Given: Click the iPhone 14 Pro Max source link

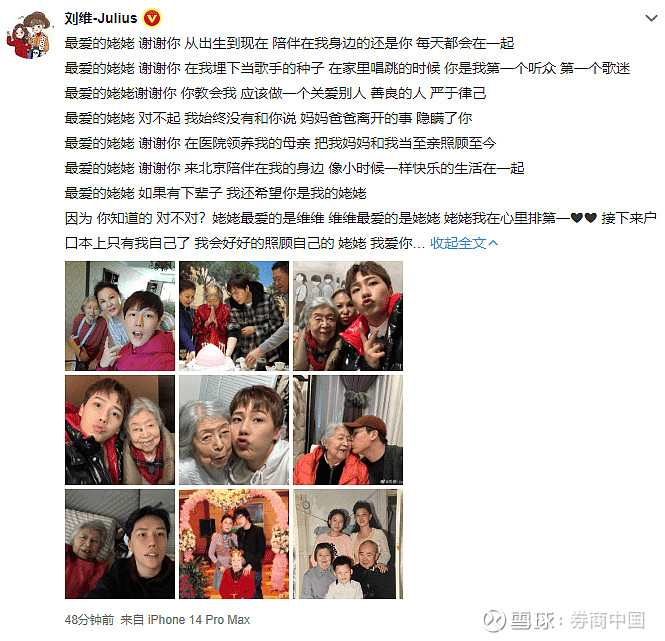Looking at the screenshot, I should click(198, 620).
